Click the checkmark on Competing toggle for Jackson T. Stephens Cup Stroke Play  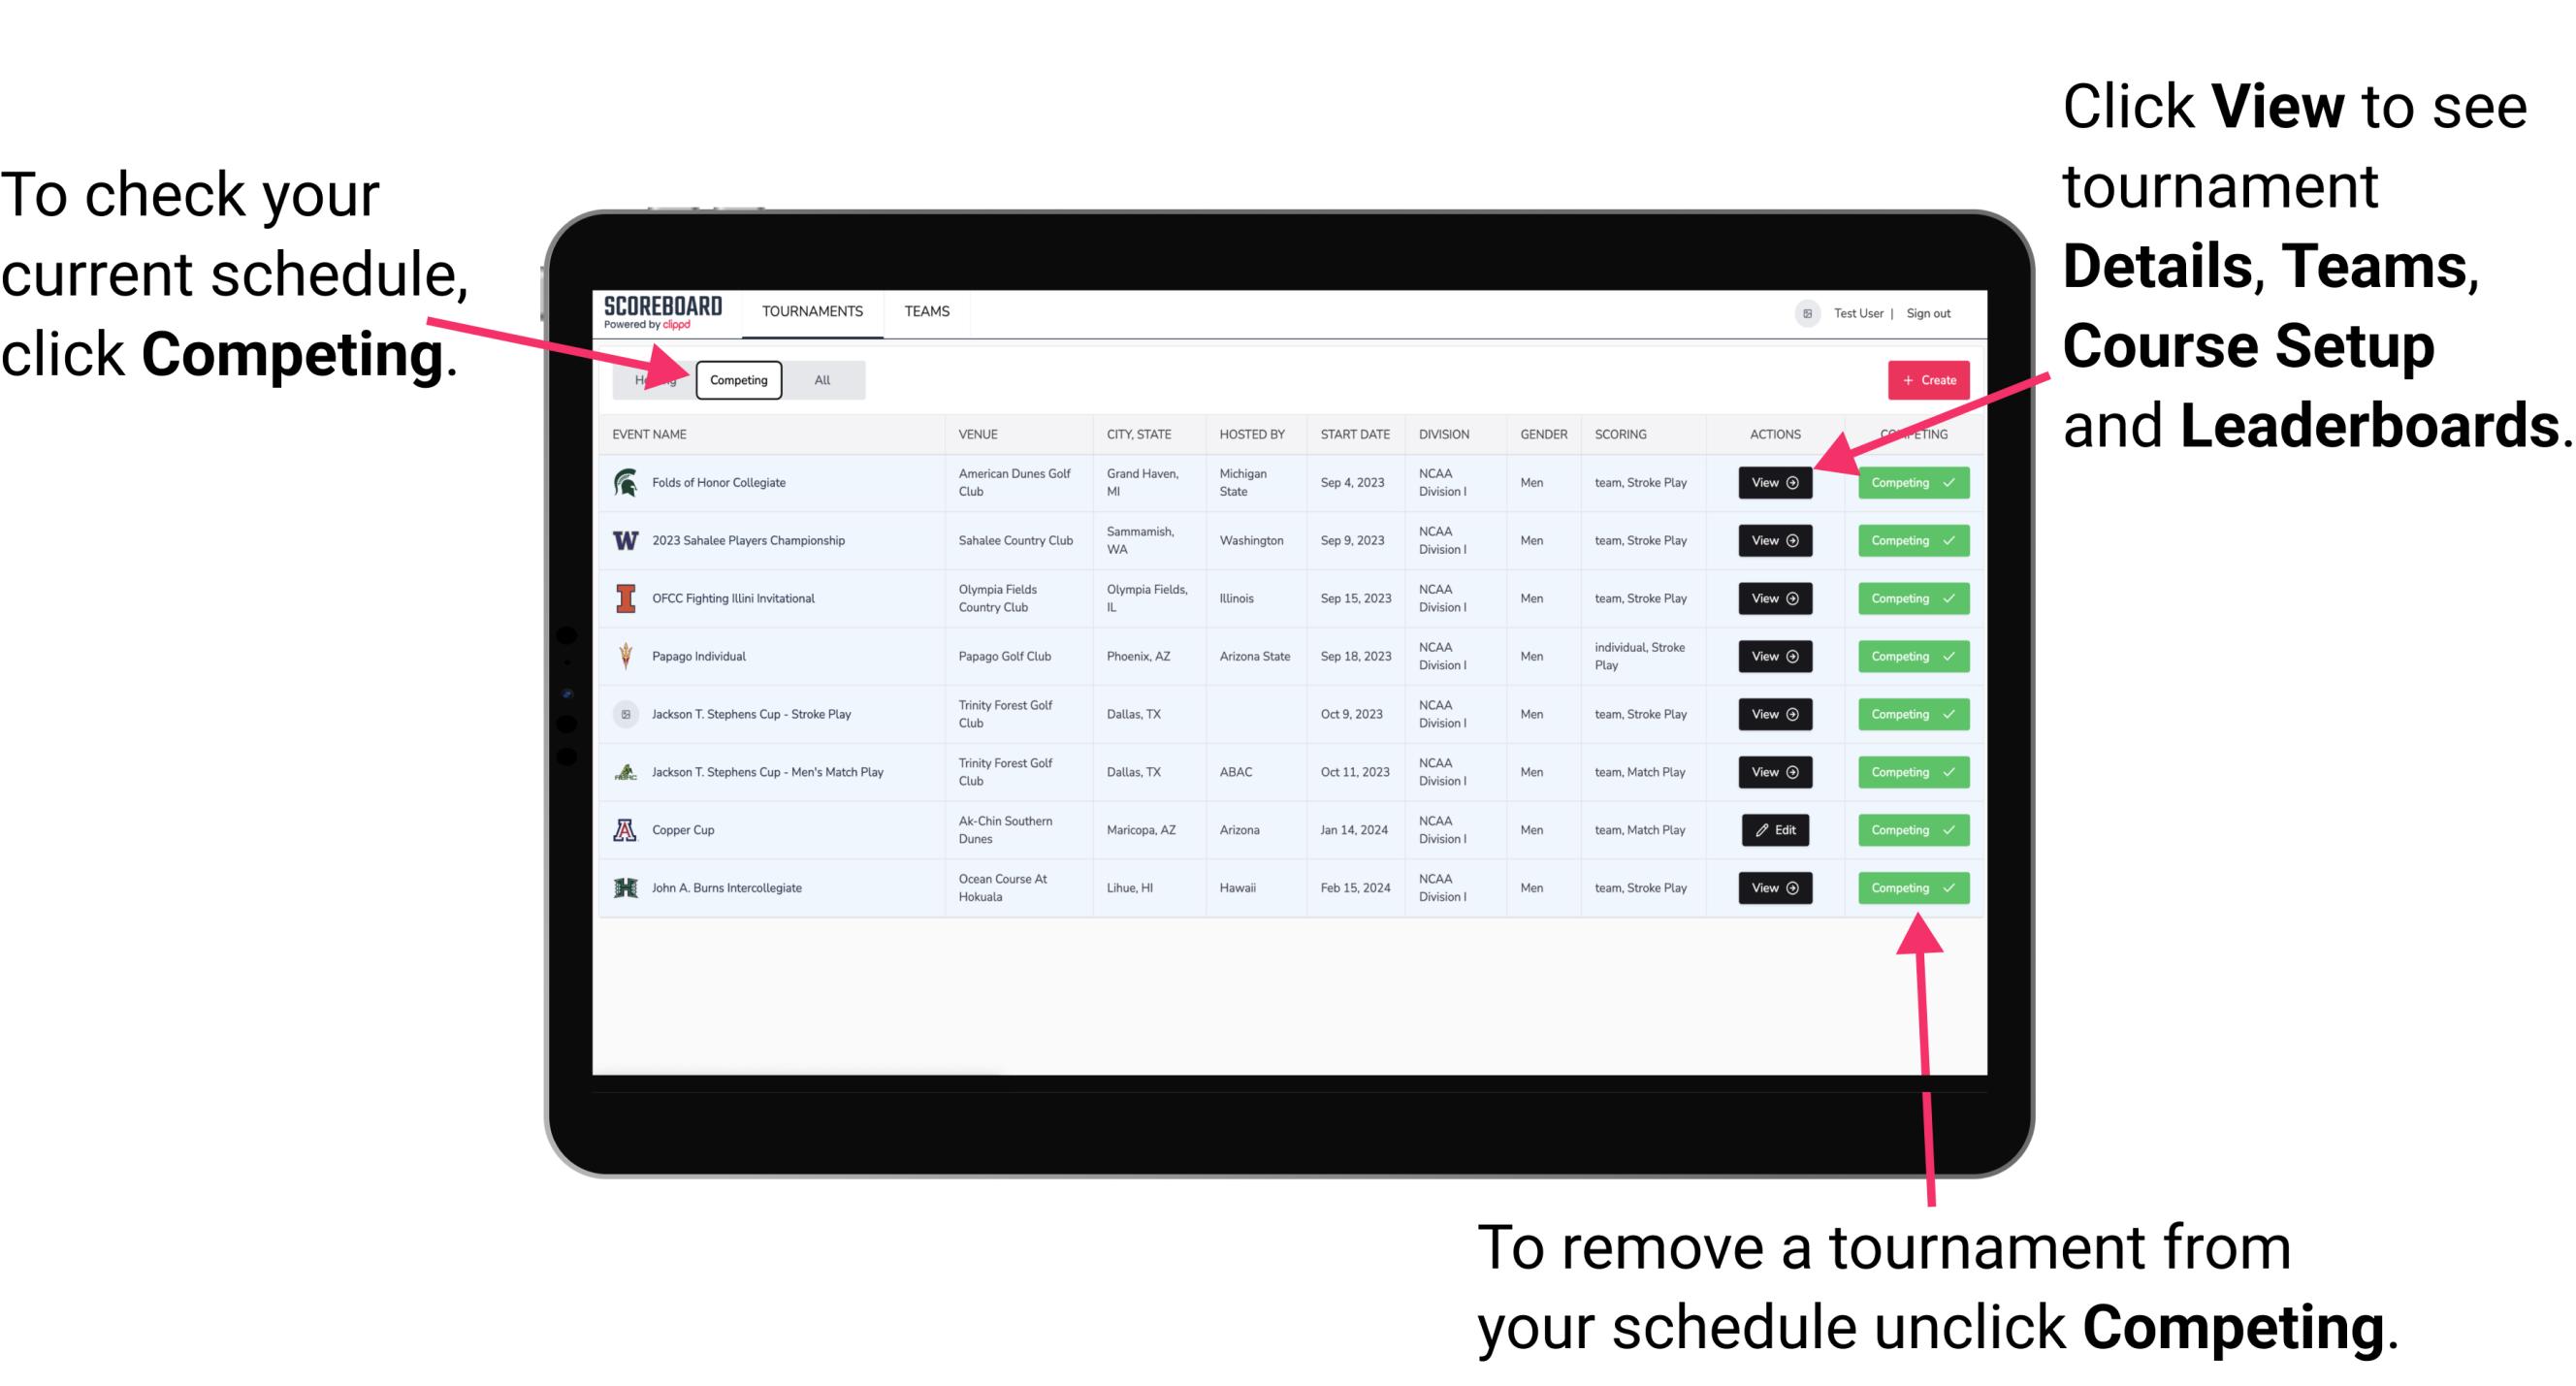pos(1945,714)
